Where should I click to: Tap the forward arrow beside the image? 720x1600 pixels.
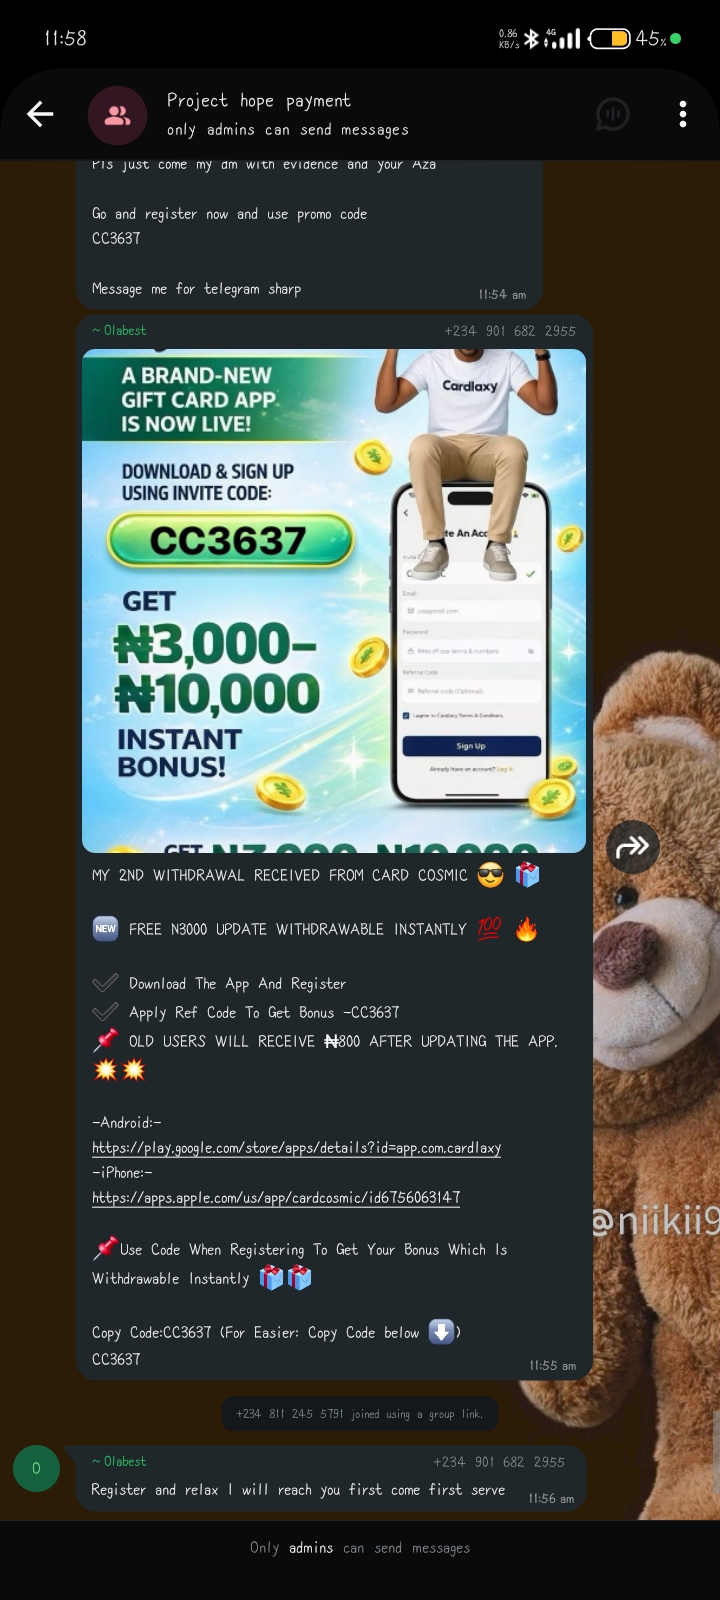click(x=633, y=847)
